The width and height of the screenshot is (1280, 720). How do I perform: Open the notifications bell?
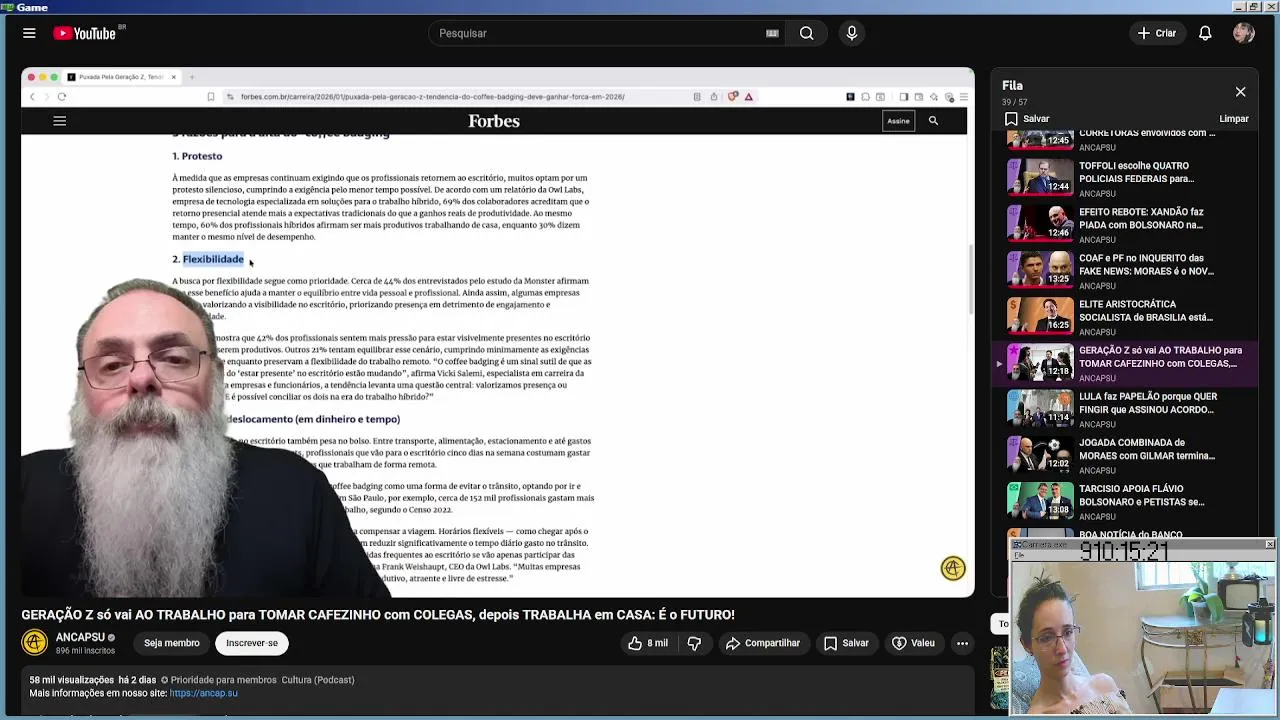(x=1205, y=33)
